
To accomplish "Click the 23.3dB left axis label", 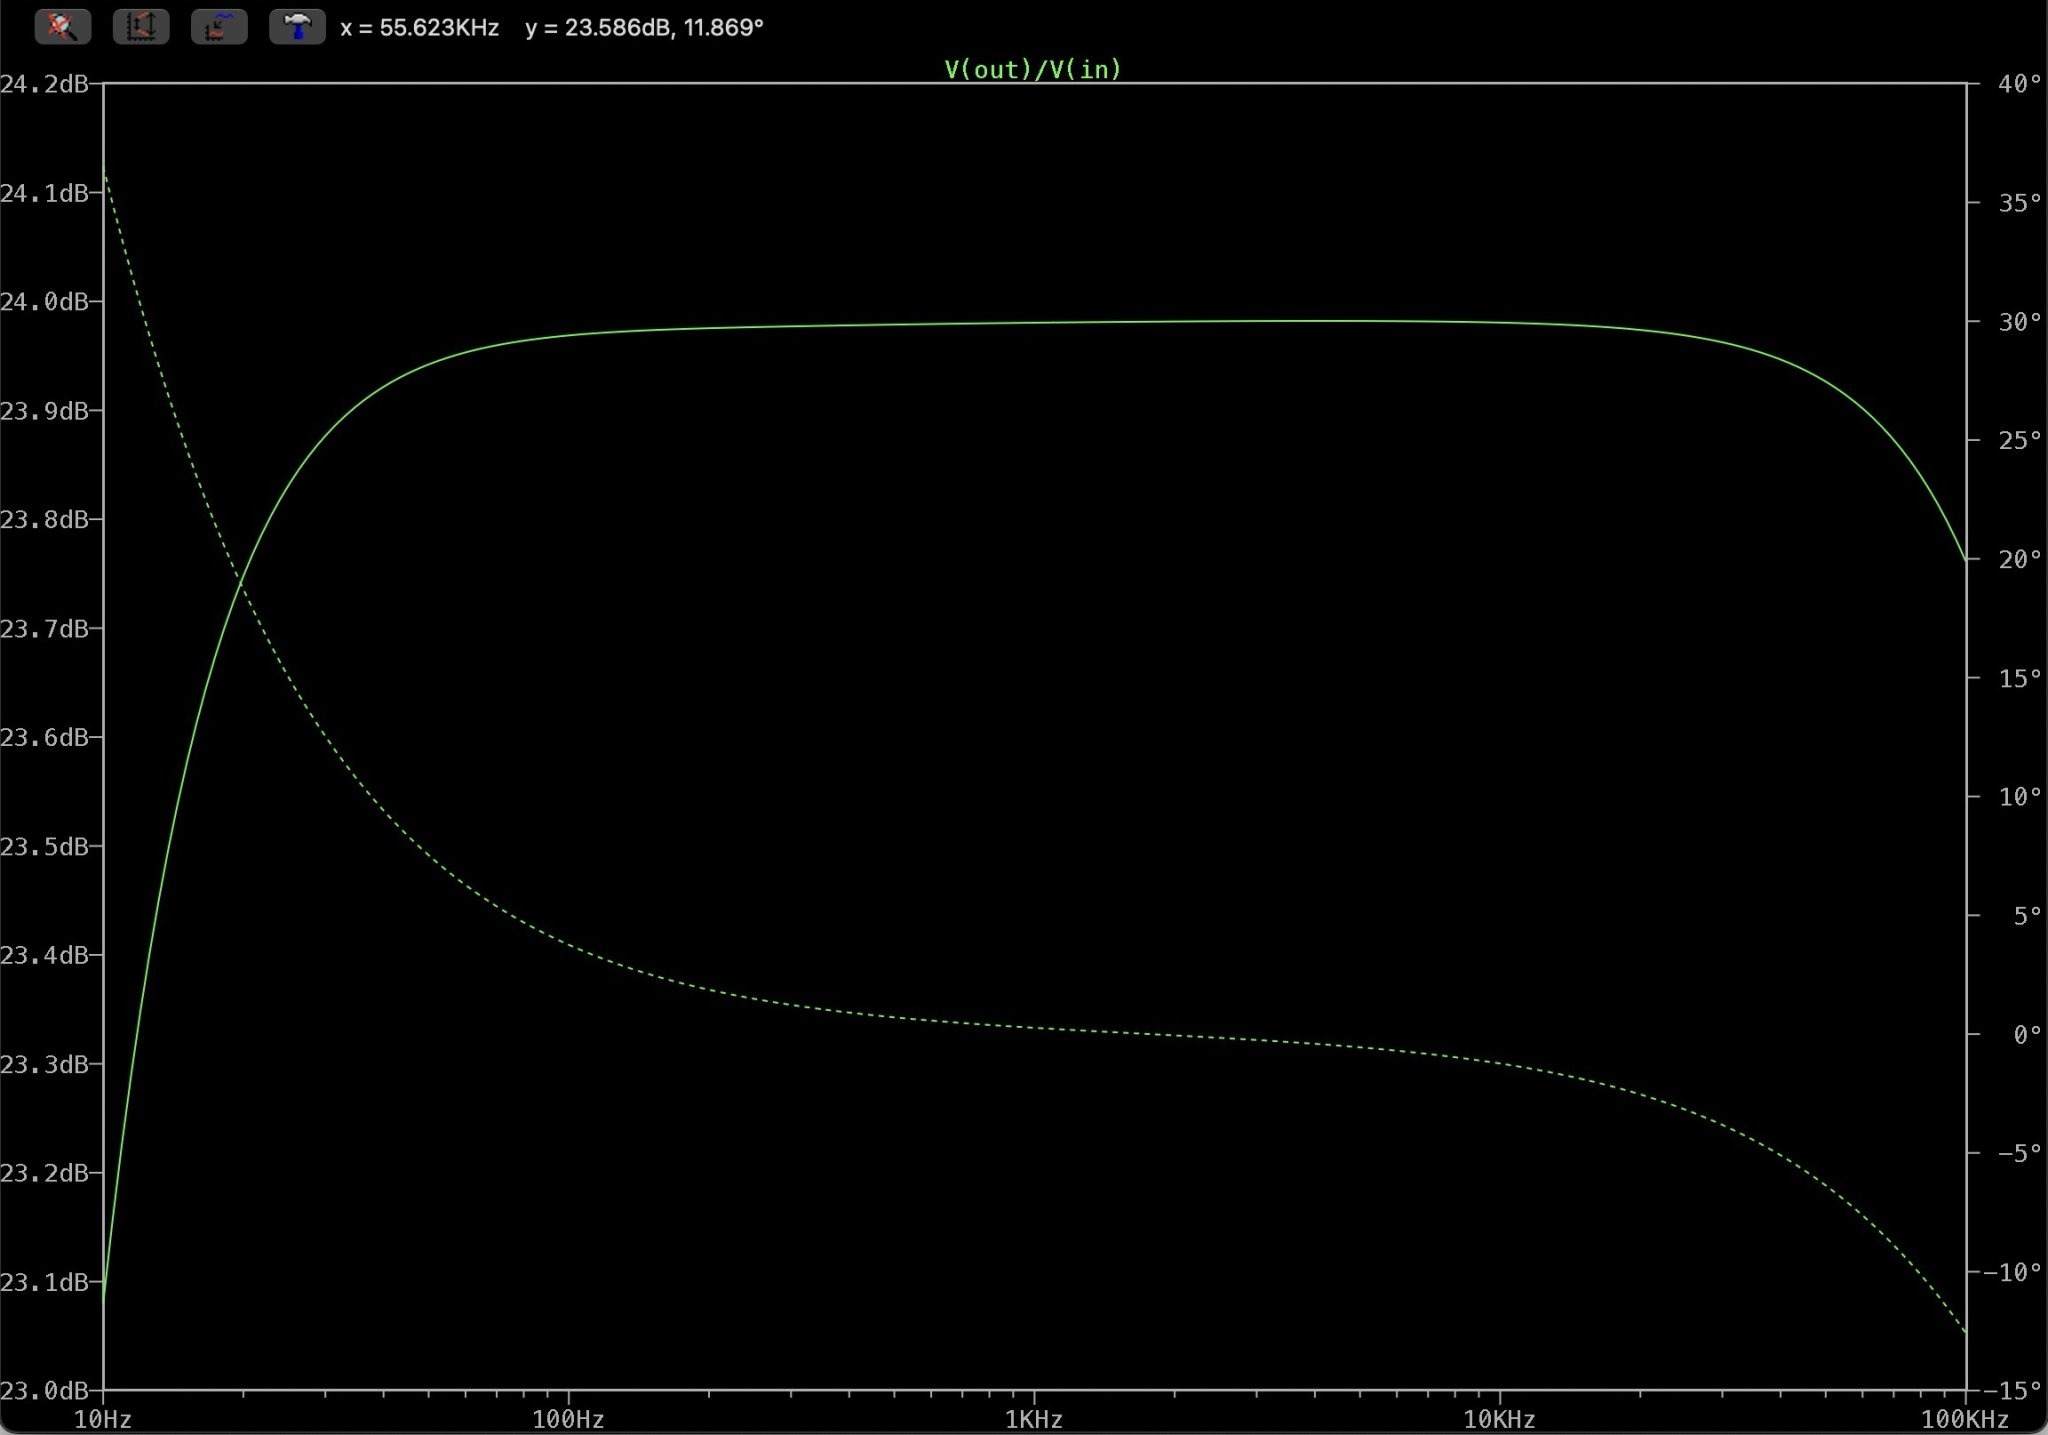I will 45,1065.
